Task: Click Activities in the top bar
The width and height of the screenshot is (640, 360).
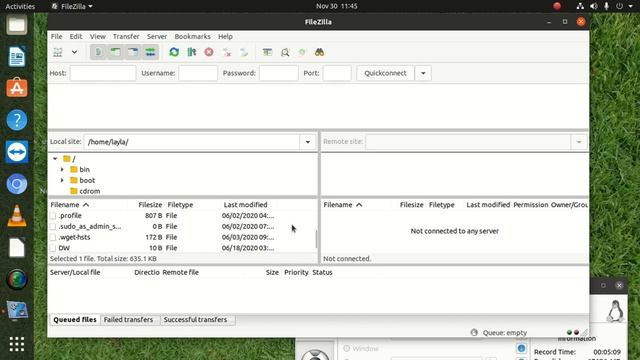Action: pos(20,6)
